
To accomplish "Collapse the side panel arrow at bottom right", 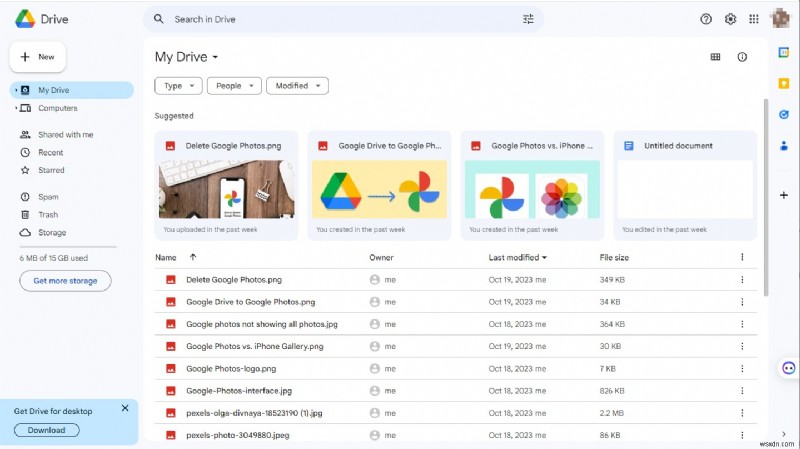I will tap(784, 434).
